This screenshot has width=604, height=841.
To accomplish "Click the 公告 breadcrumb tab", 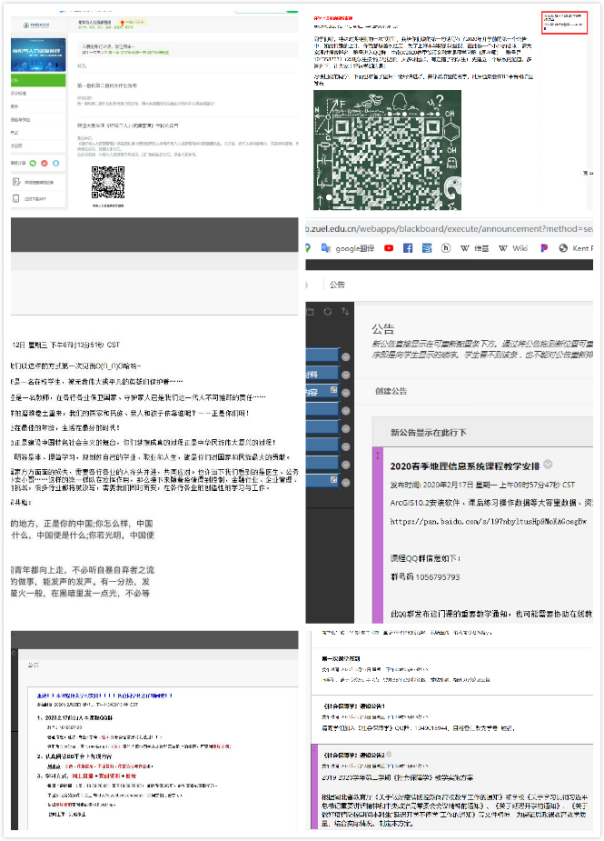I will (x=337, y=284).
